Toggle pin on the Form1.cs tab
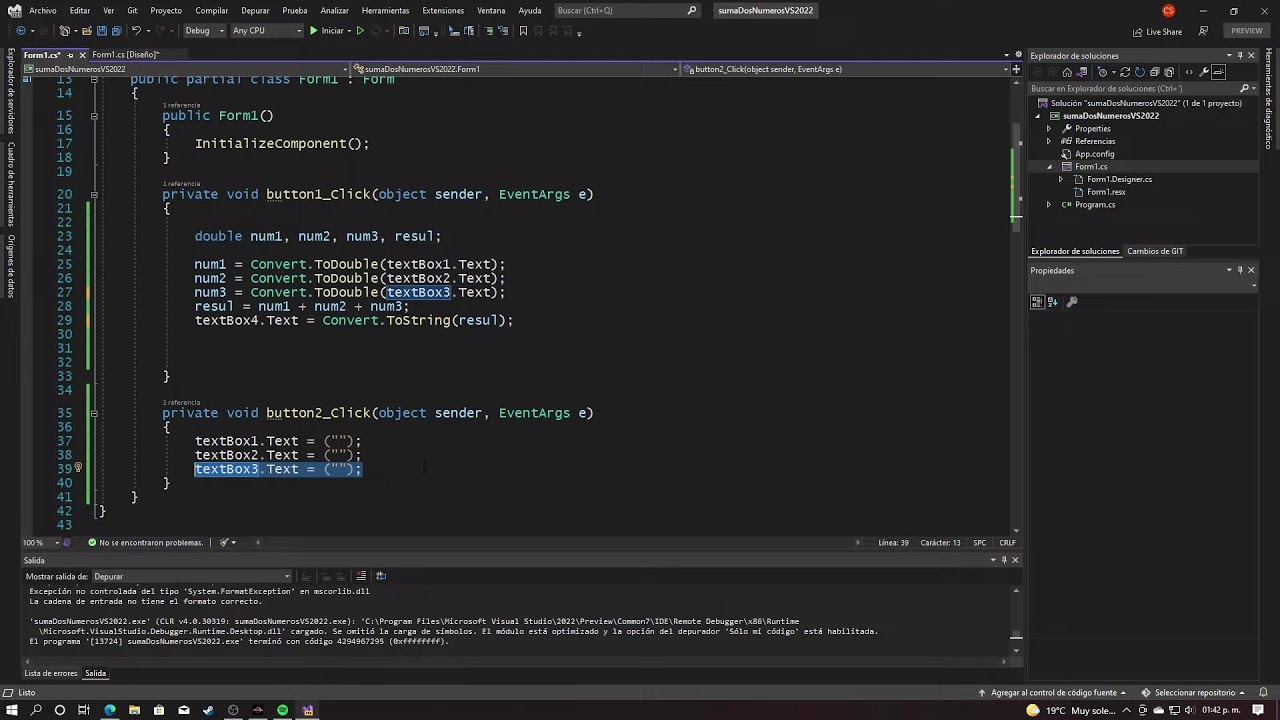1280x720 pixels. point(70,55)
